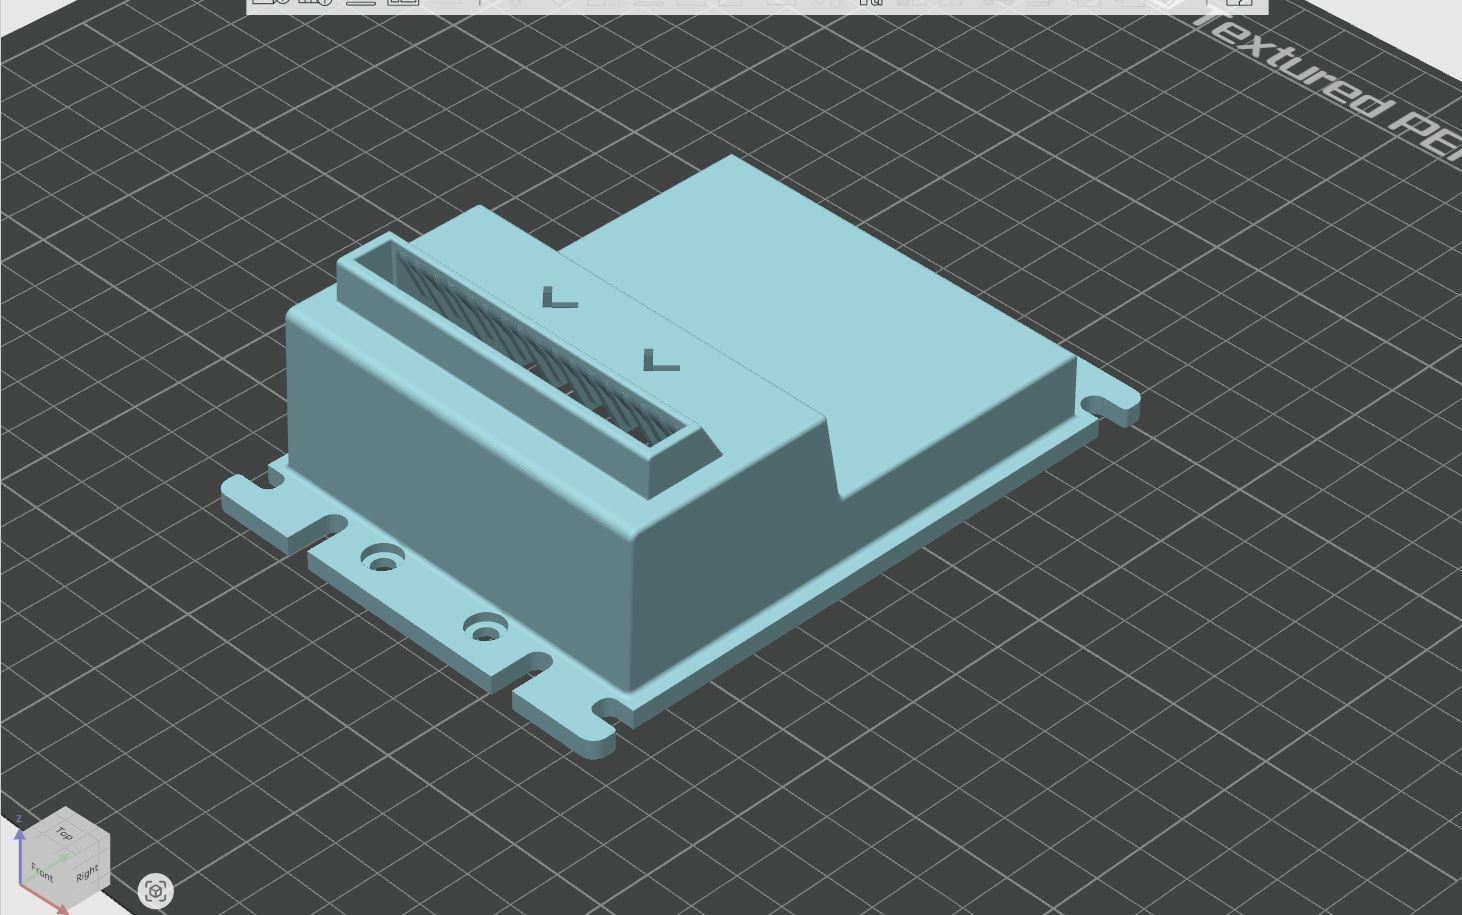Select the Top face of view cube
This screenshot has width=1462, height=915.
click(x=65, y=832)
